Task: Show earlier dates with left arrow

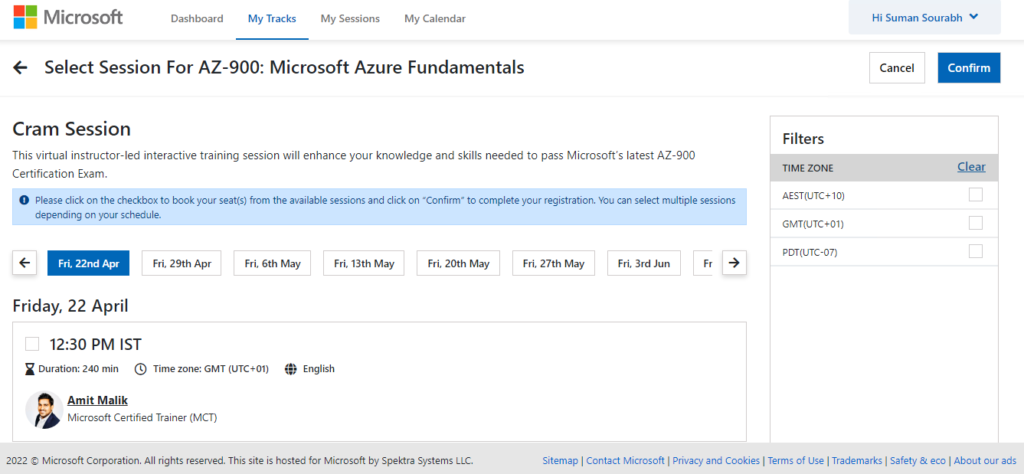Action: click(25, 263)
